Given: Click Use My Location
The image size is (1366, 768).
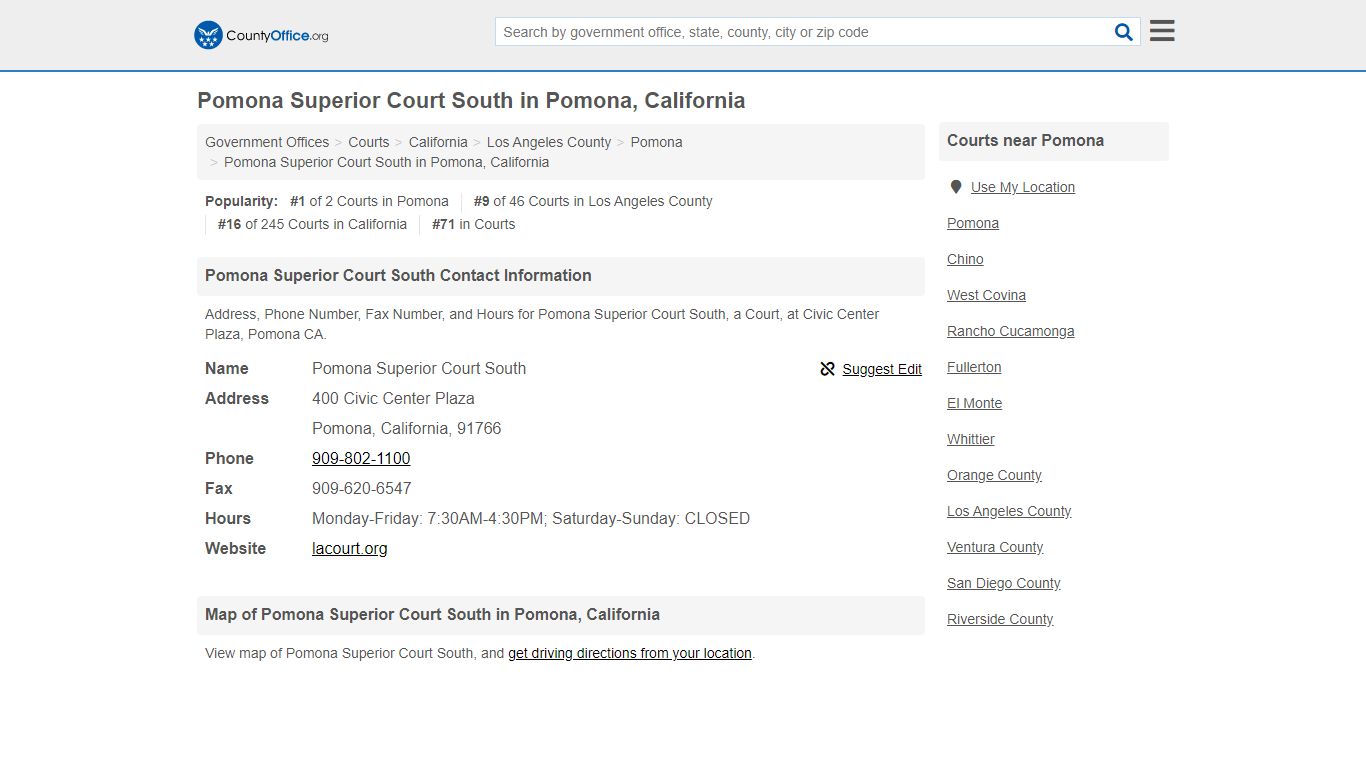Looking at the screenshot, I should 1023,187.
